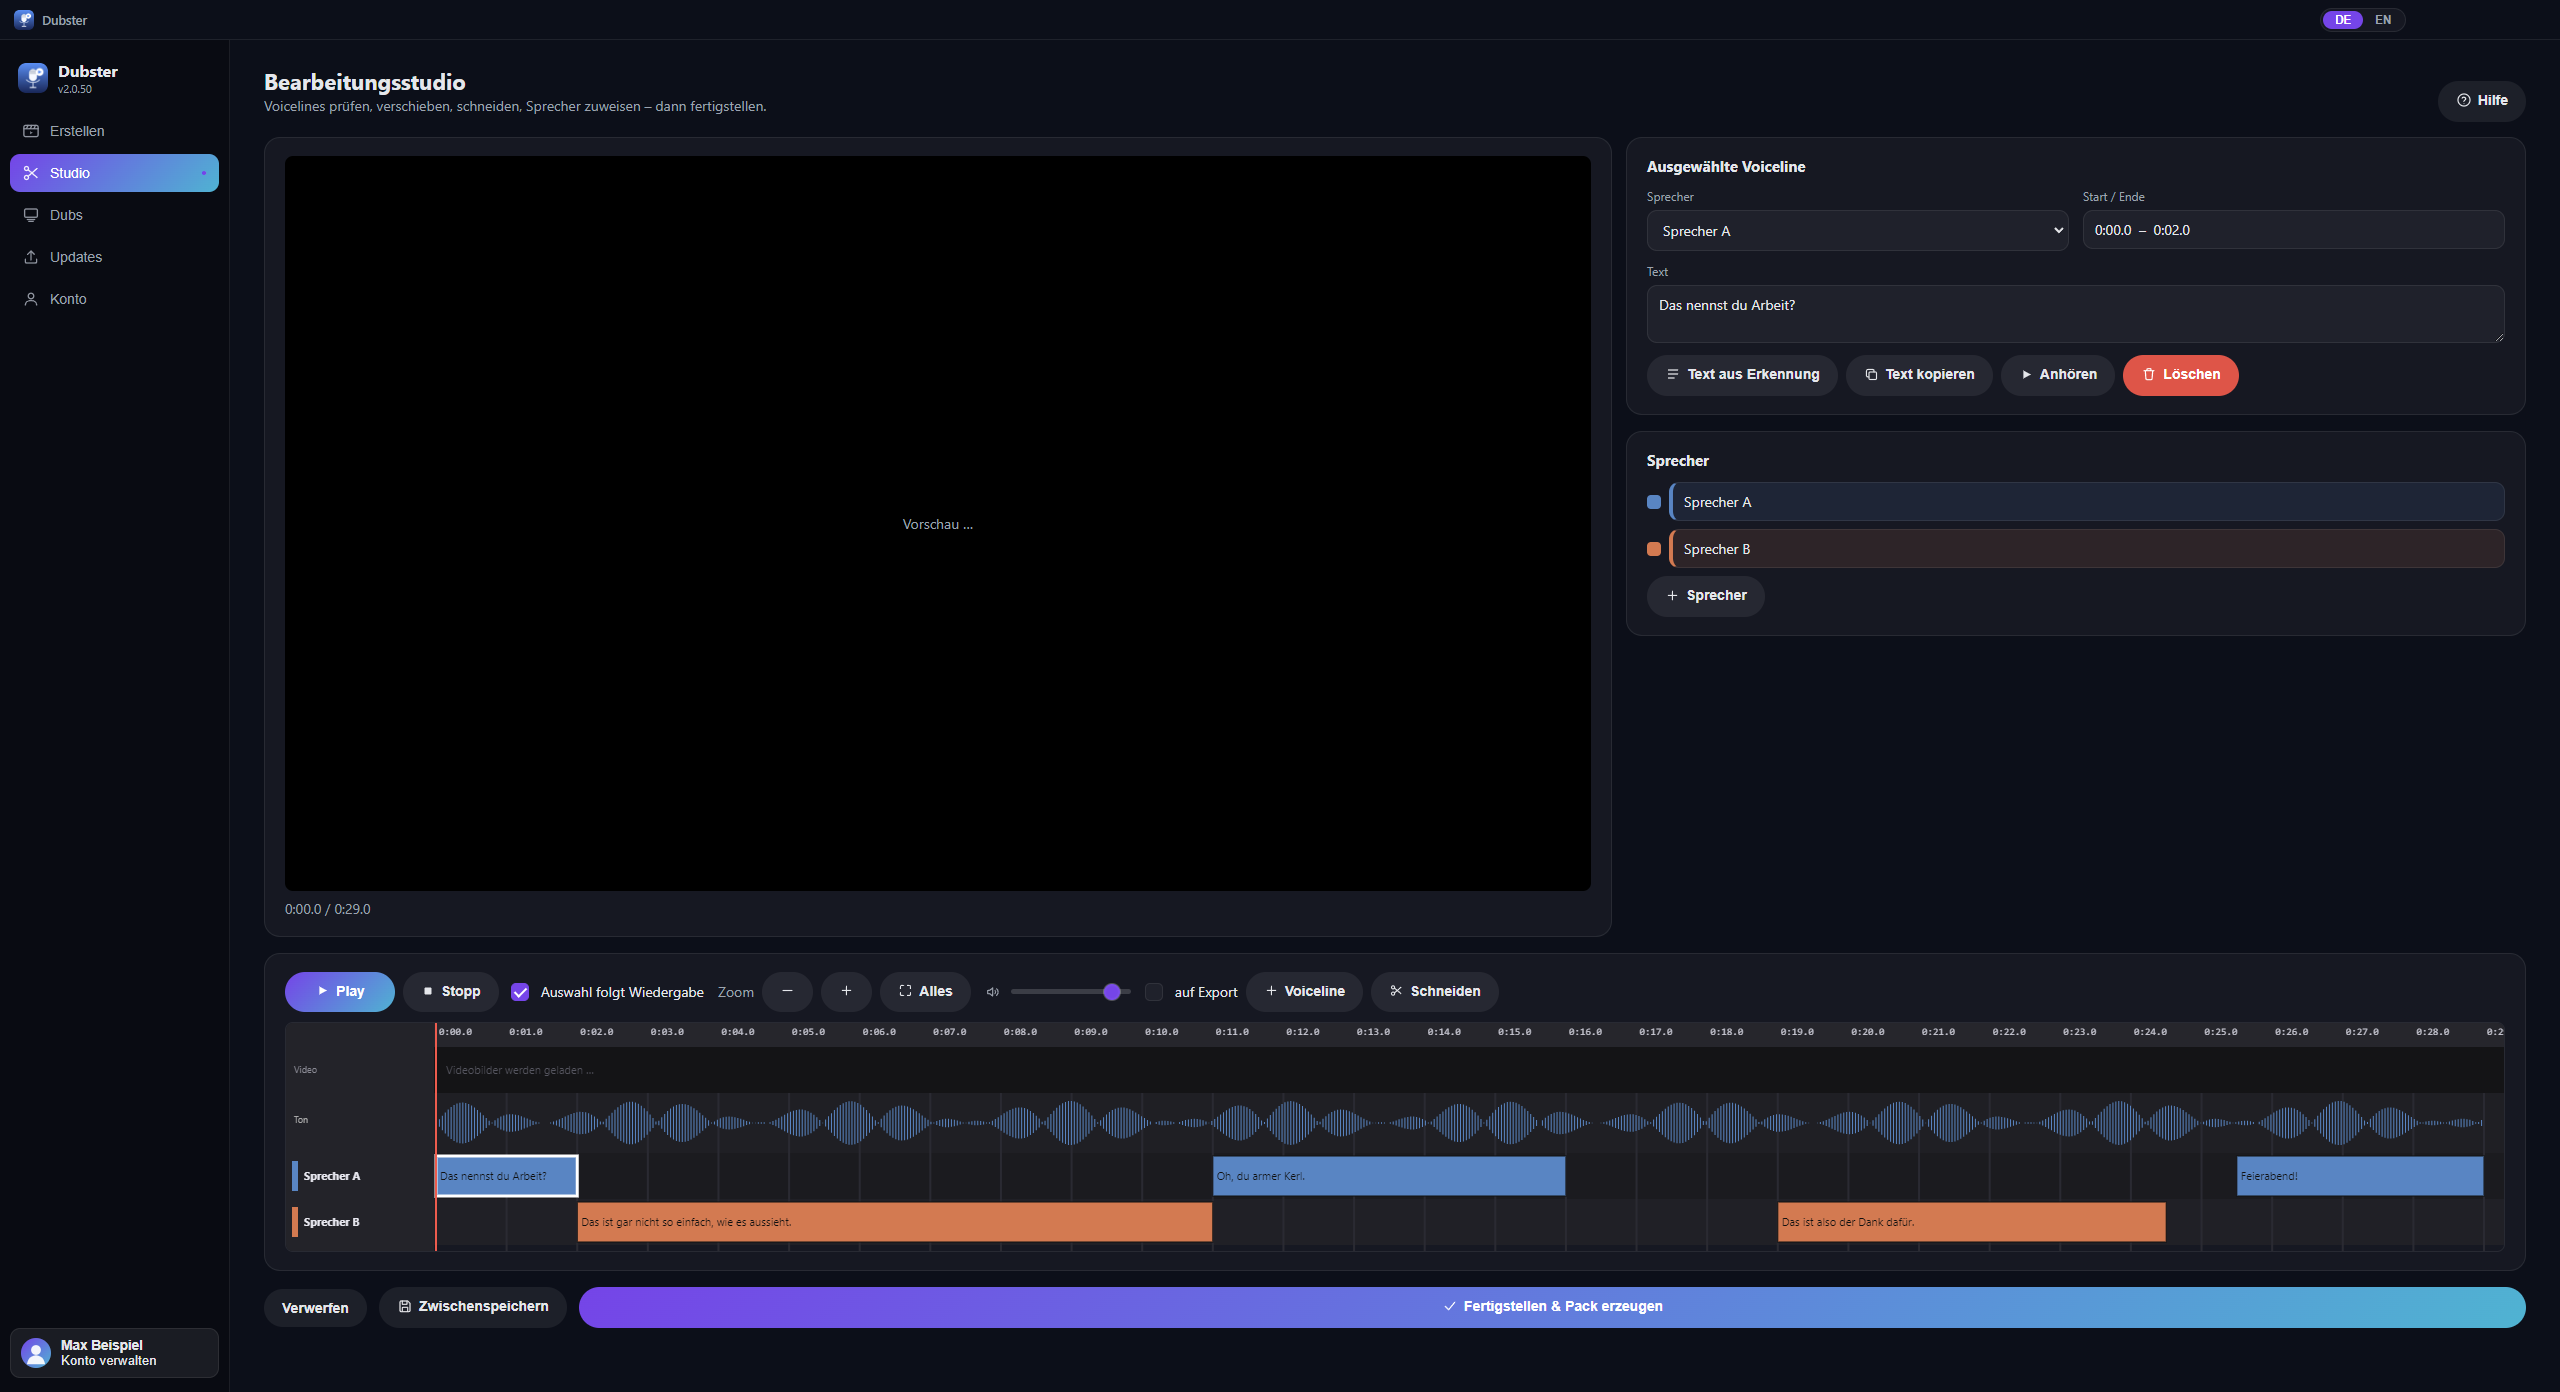Open the Studio page
Screen dimensions: 2560x1392
(x=114, y=173)
